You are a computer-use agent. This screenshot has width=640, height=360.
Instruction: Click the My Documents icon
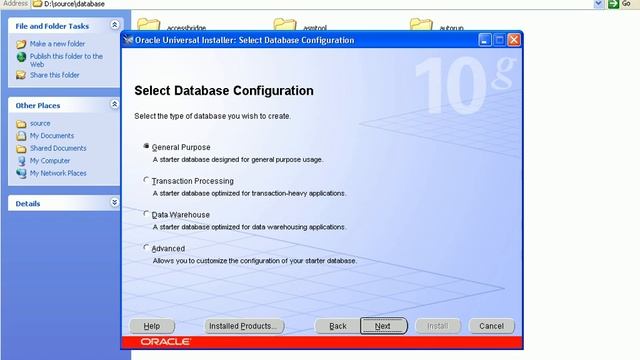click(x=21, y=136)
